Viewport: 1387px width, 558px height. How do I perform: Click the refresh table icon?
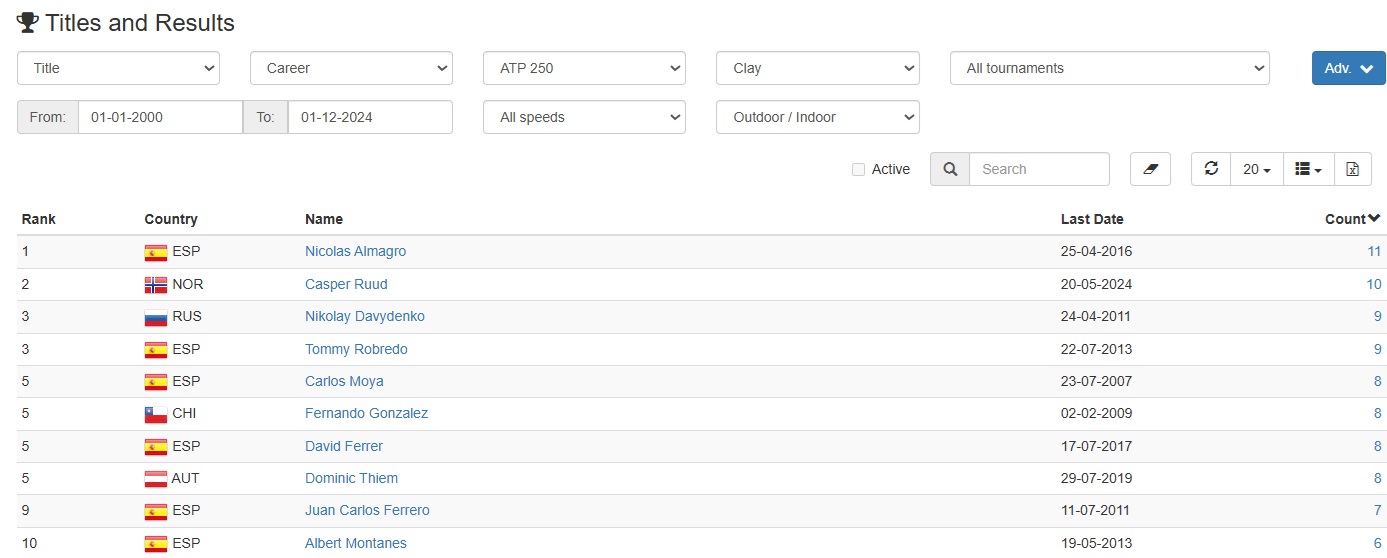pos(1211,169)
